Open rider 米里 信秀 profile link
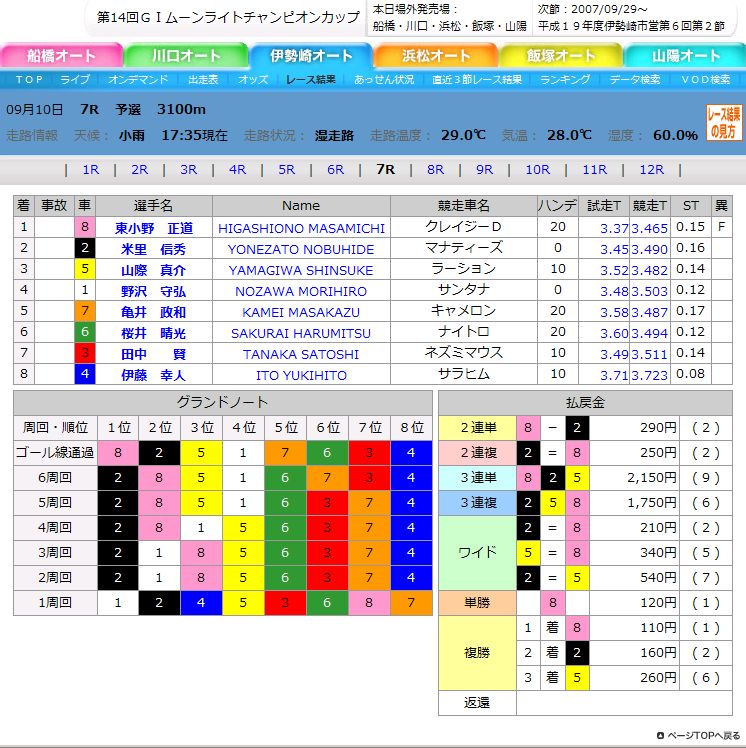 coord(154,249)
